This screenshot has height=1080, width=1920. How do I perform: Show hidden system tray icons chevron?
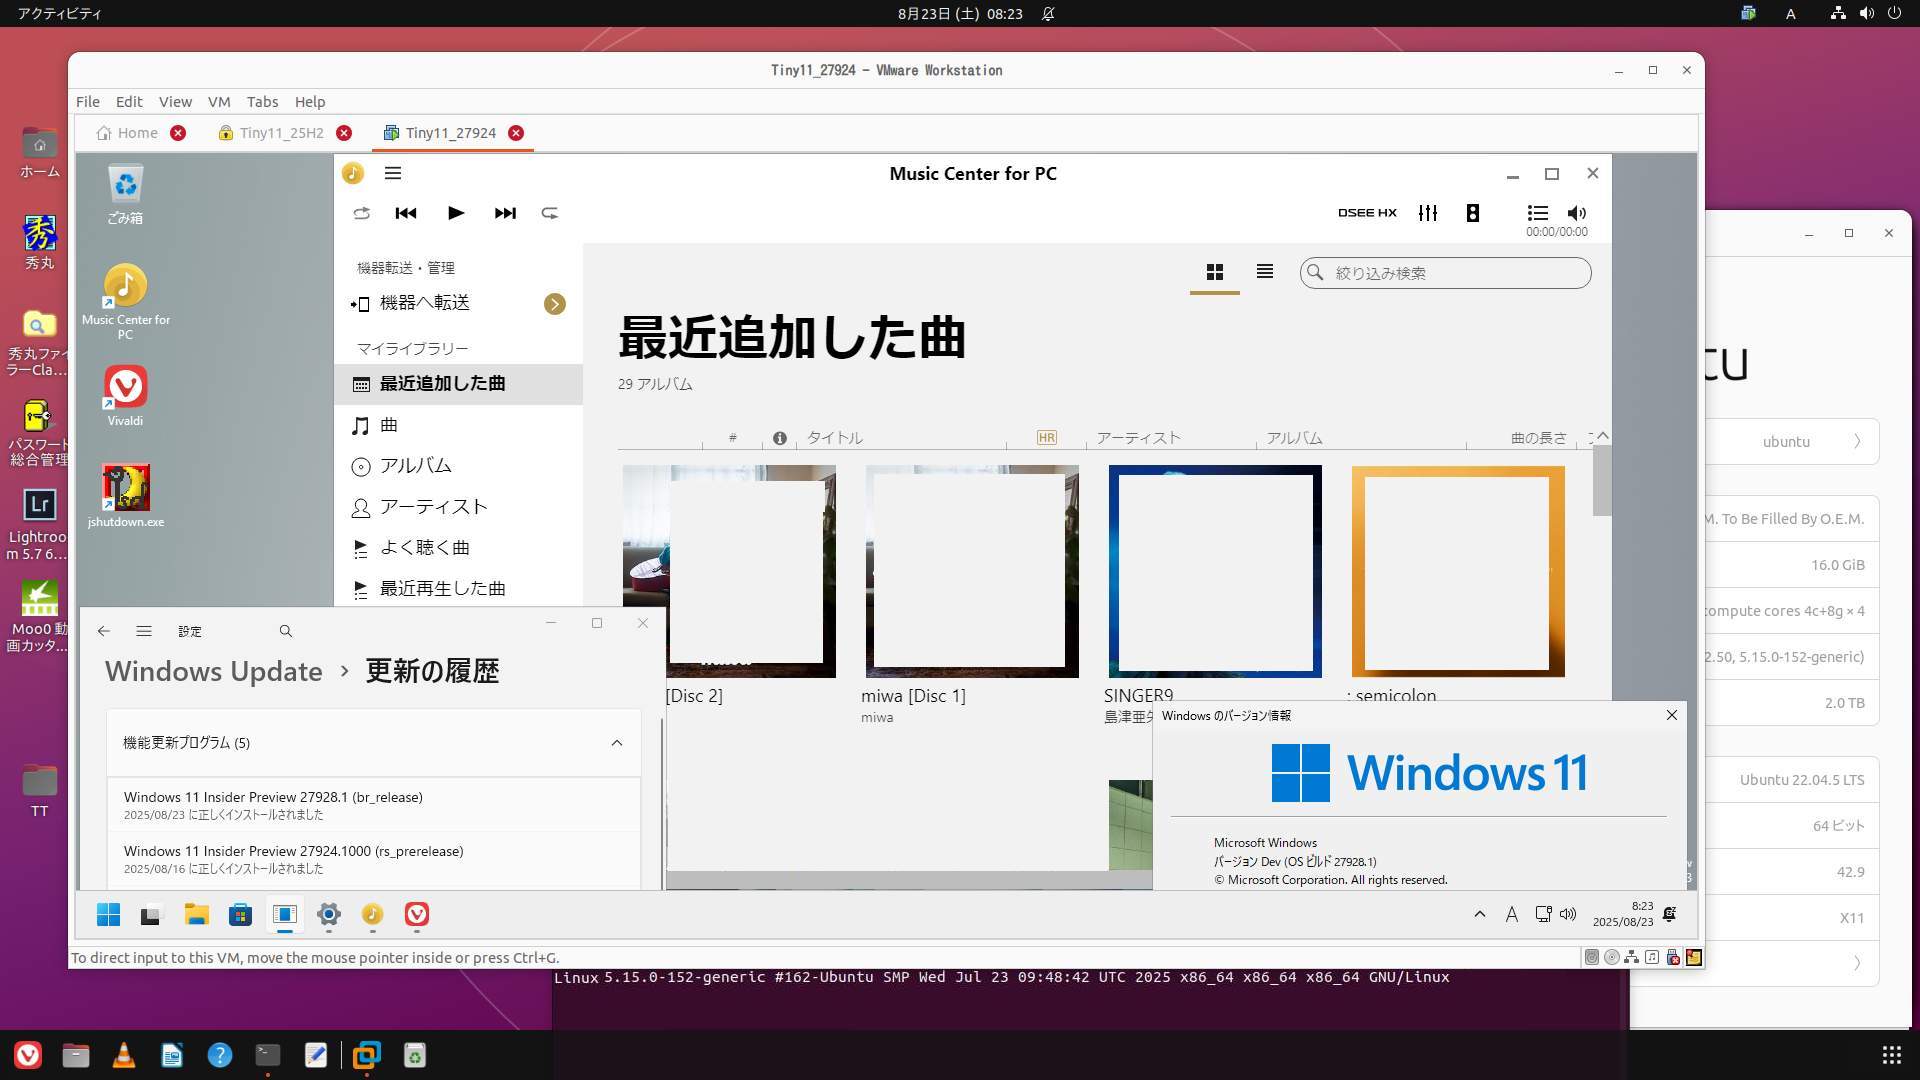click(x=1479, y=914)
